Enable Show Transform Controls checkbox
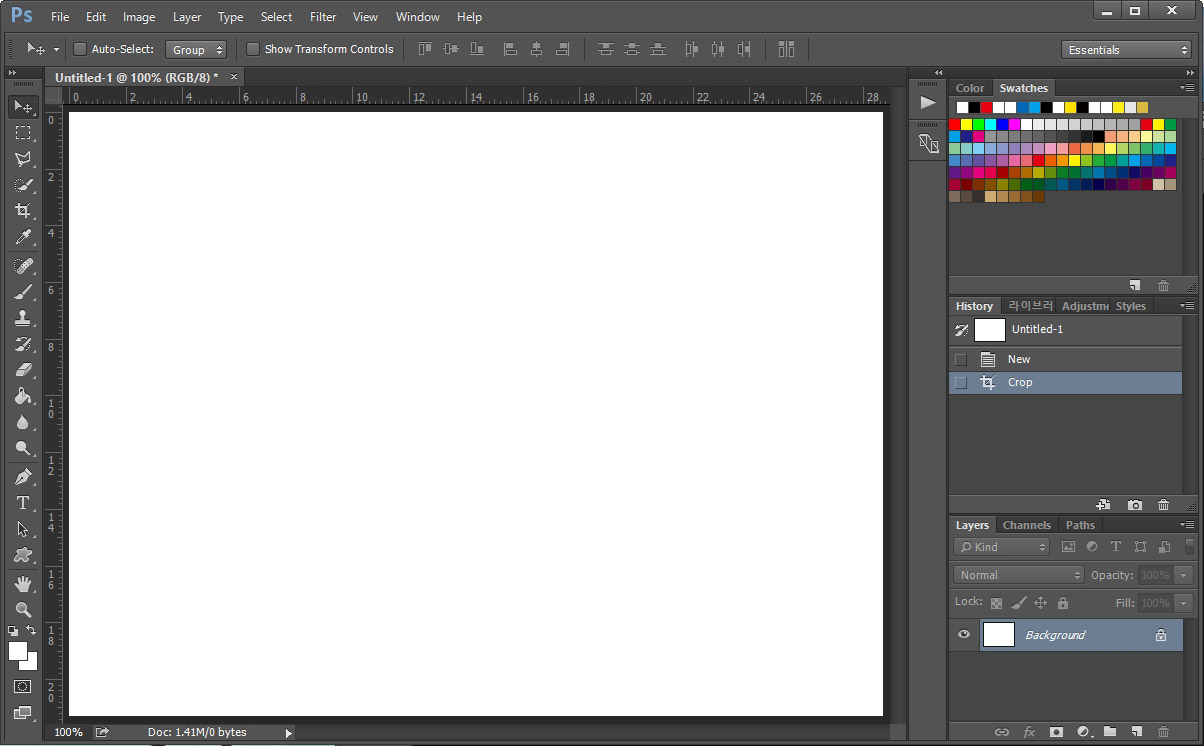Screen dimensions: 1204x746 pos(253,49)
